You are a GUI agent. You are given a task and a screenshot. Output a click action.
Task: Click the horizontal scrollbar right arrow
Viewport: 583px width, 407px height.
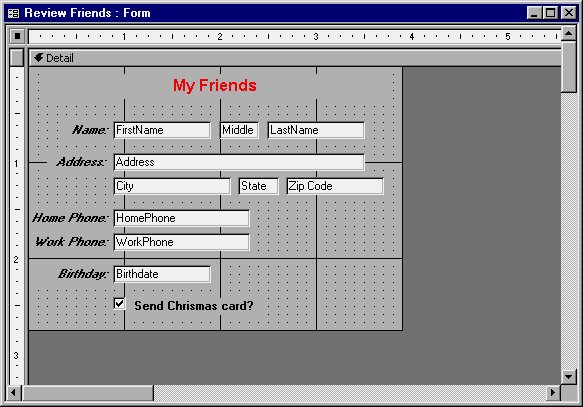point(553,393)
